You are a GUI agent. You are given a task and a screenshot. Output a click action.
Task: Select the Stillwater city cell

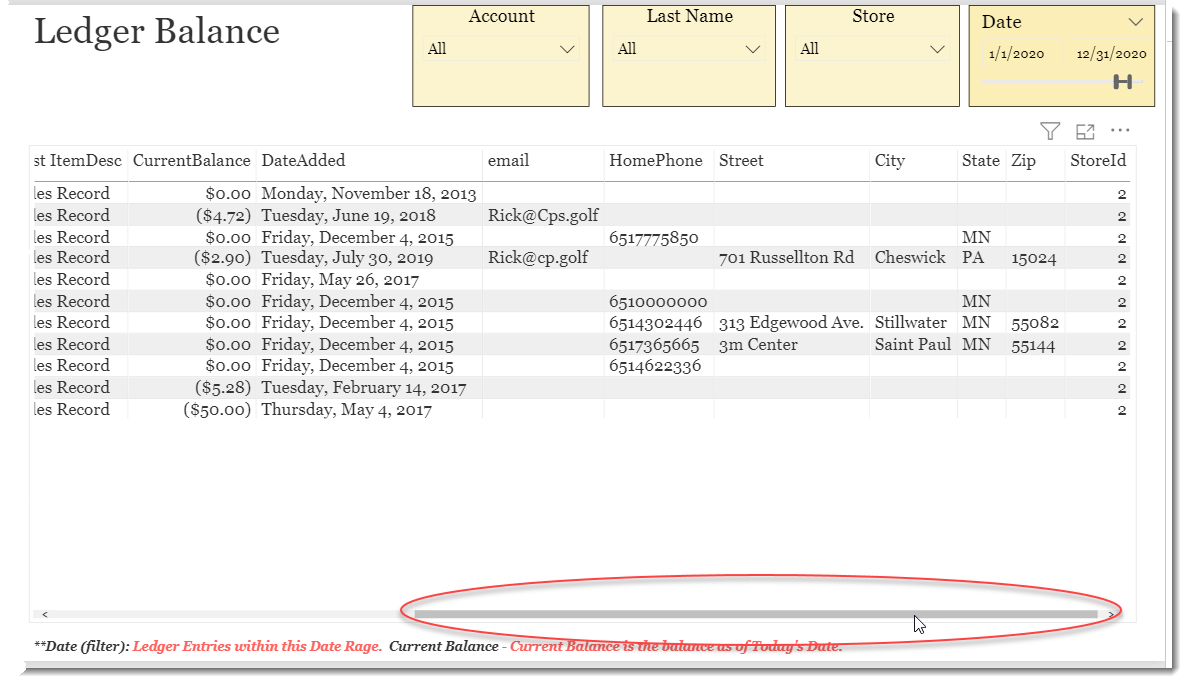coord(911,323)
